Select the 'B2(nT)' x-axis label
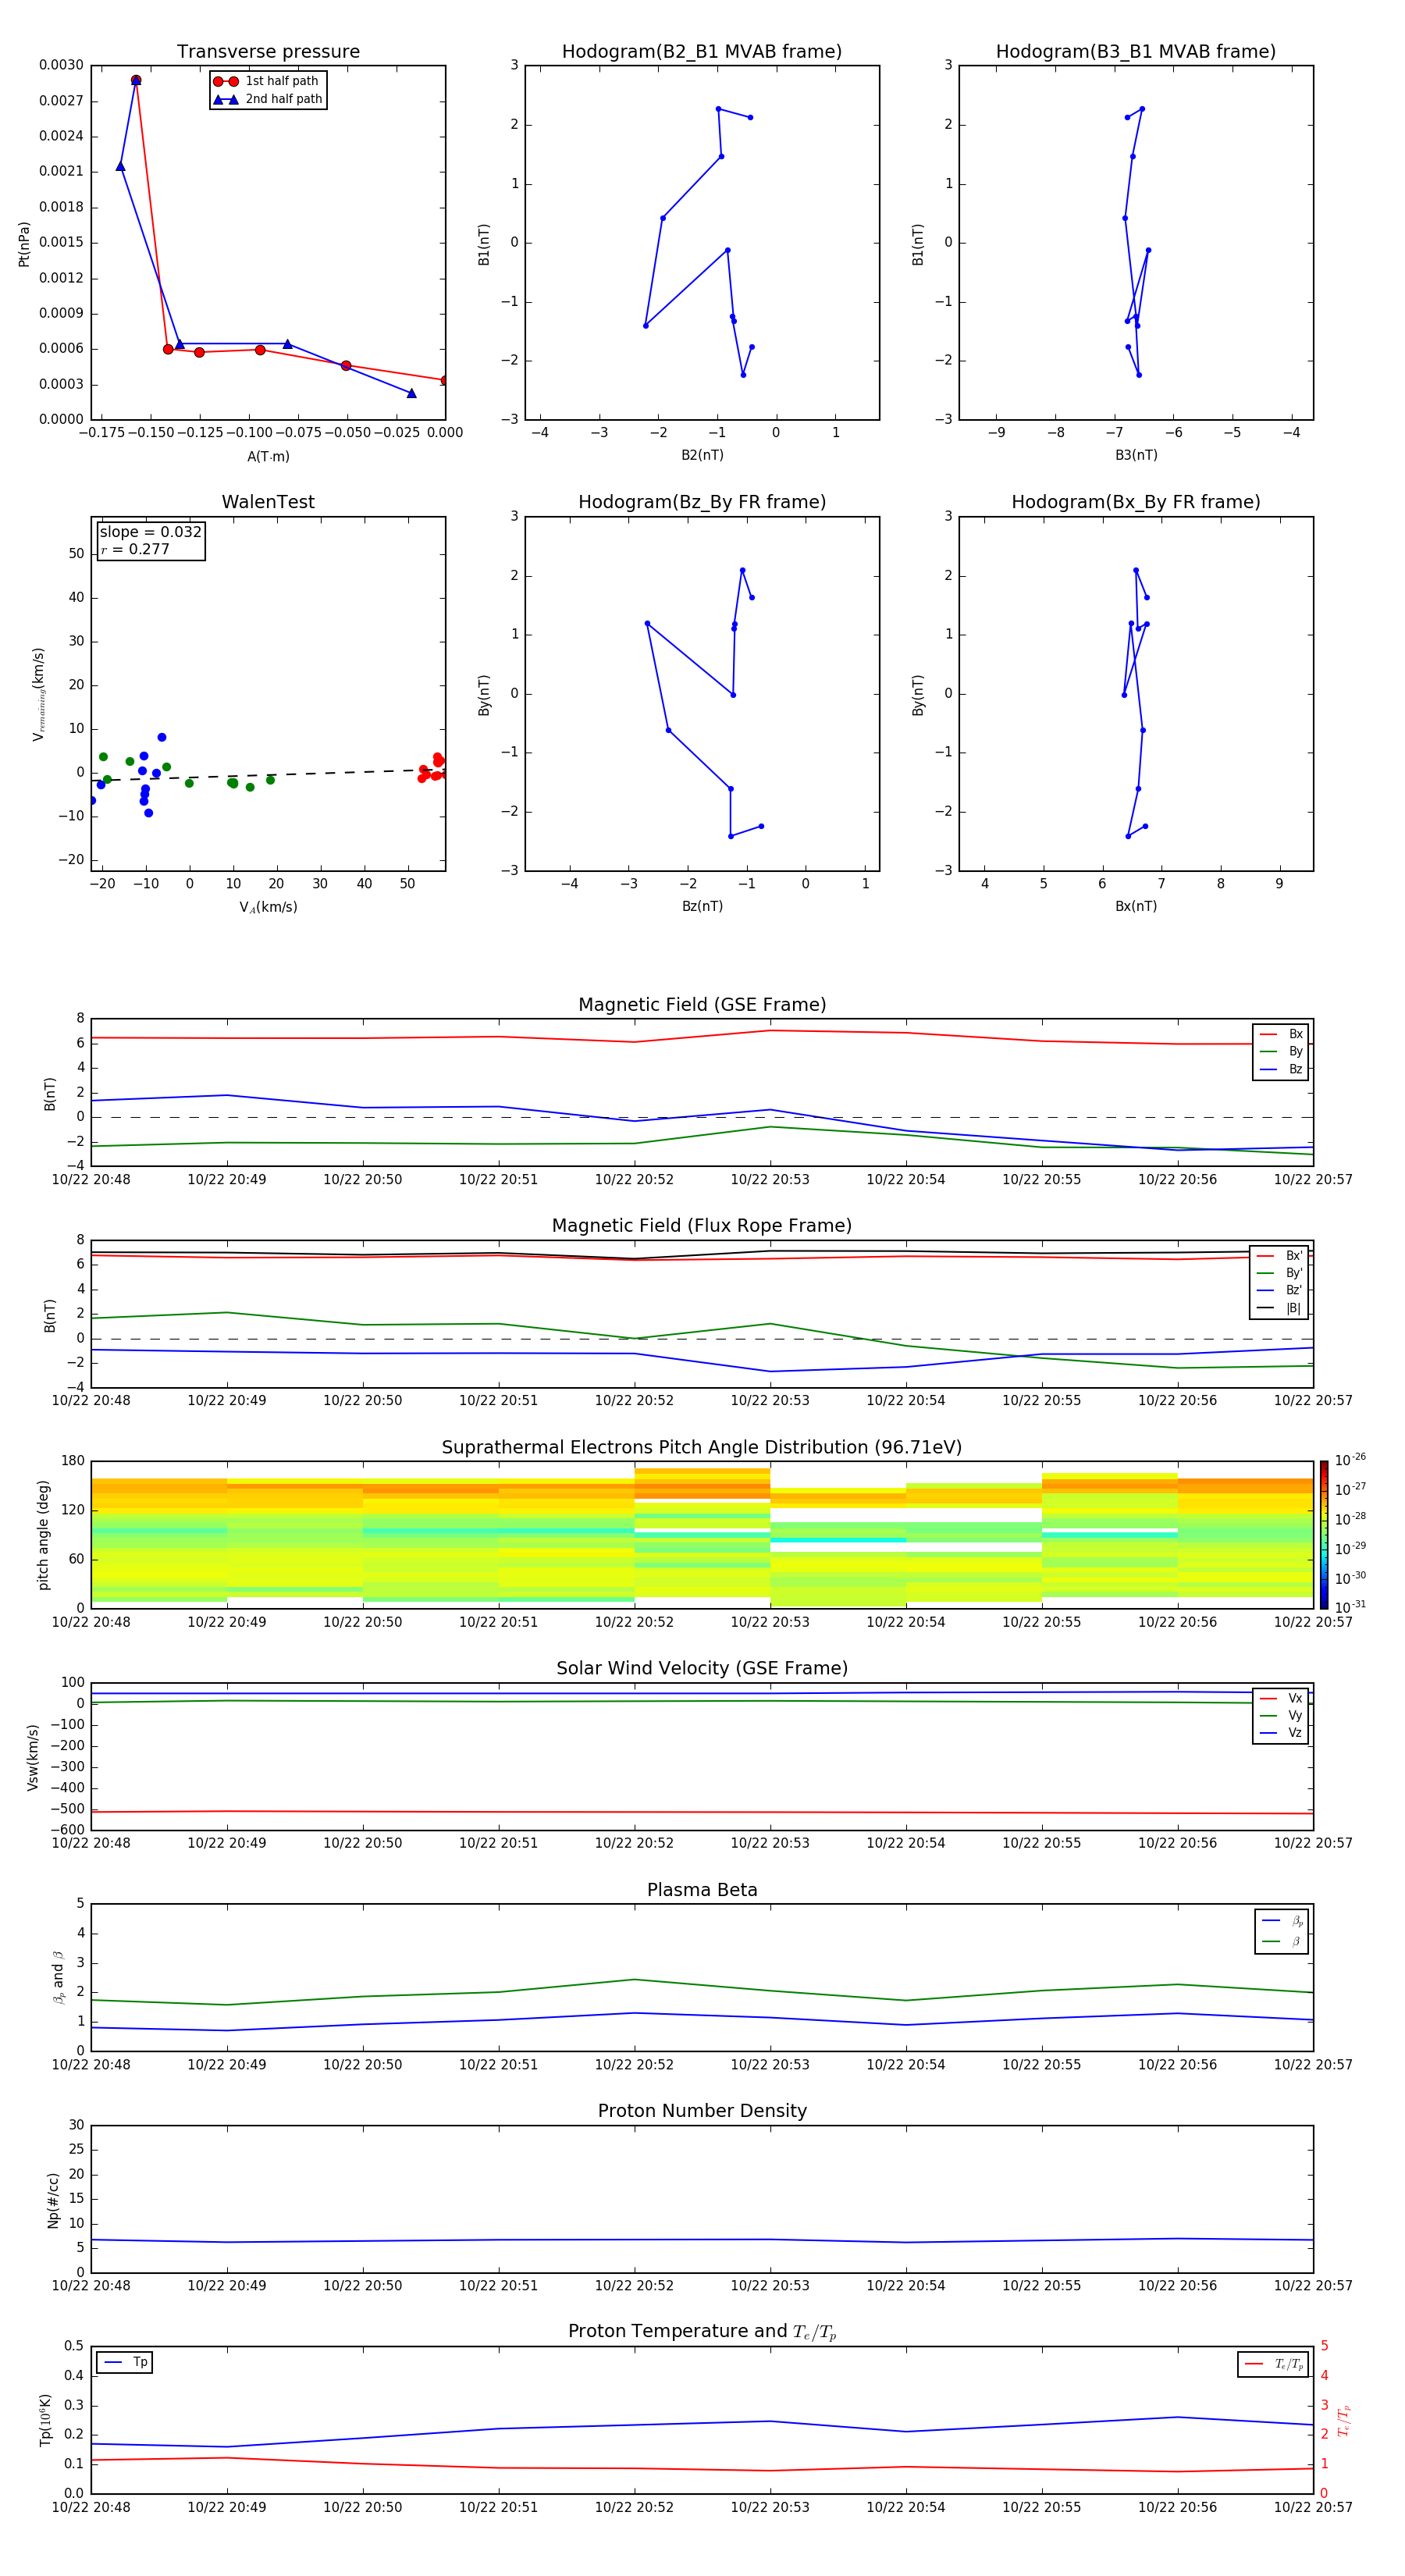Image resolution: width=1405 pixels, height=2576 pixels. click(x=702, y=455)
